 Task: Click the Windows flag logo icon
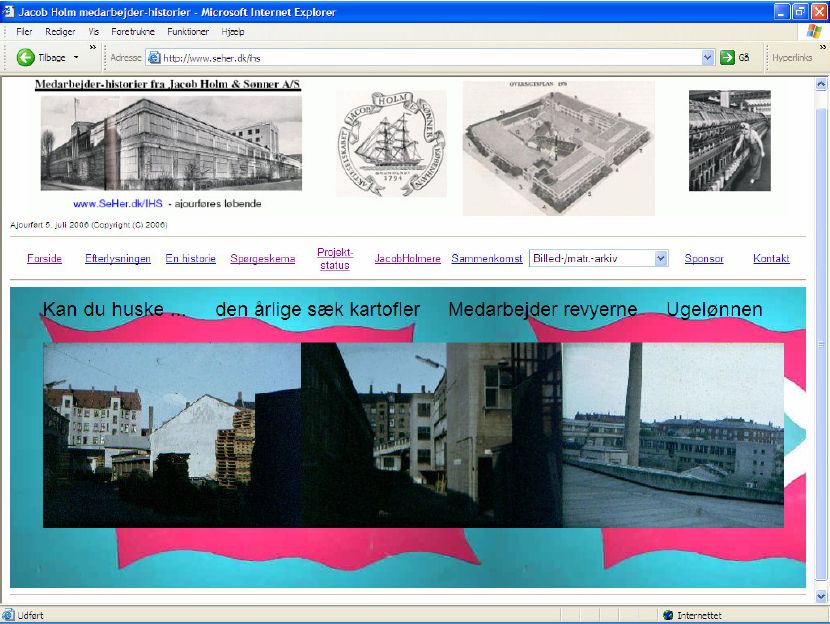pos(814,32)
